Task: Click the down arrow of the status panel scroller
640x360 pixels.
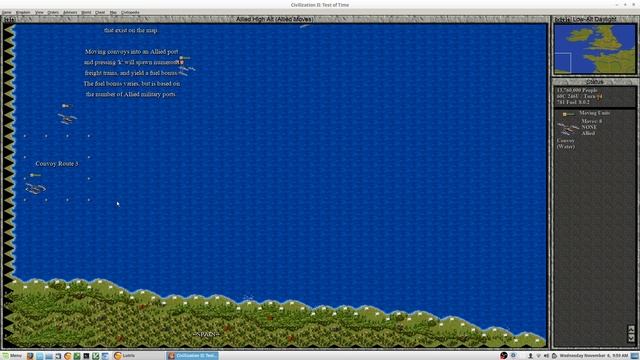Action: tap(631, 338)
